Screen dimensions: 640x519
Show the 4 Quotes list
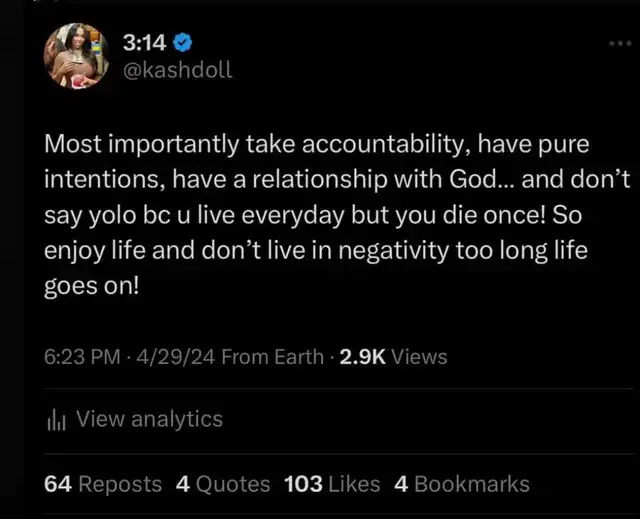(x=223, y=484)
